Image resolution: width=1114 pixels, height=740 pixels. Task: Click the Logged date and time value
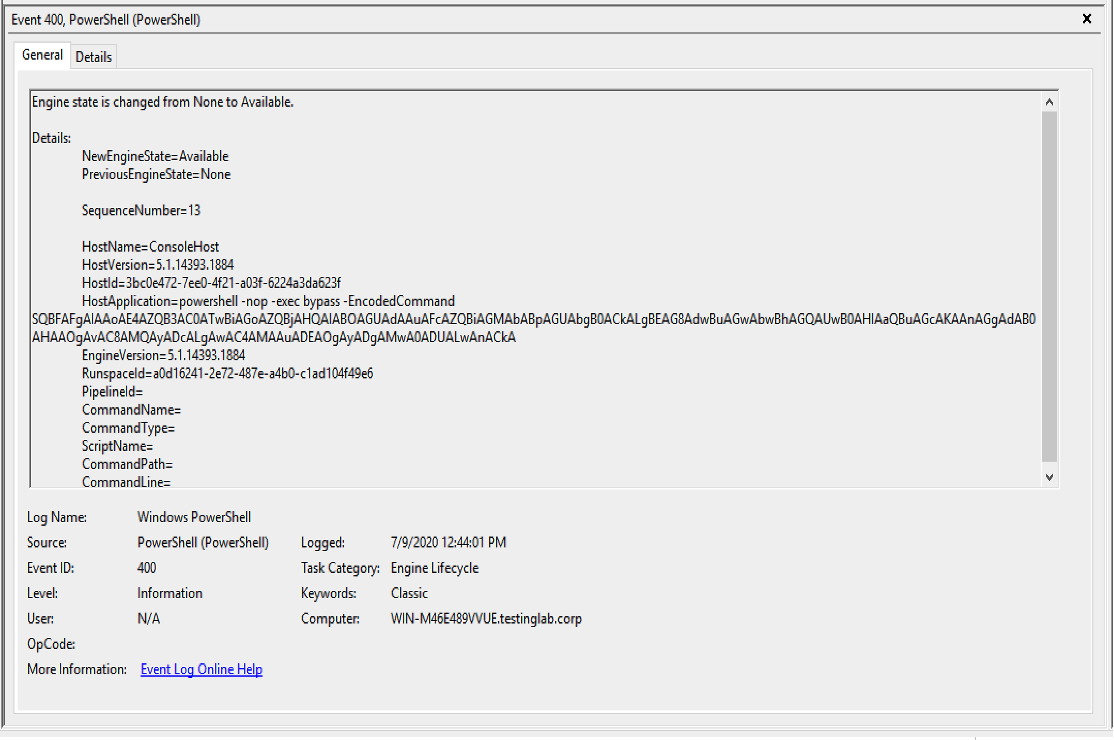click(x=448, y=543)
